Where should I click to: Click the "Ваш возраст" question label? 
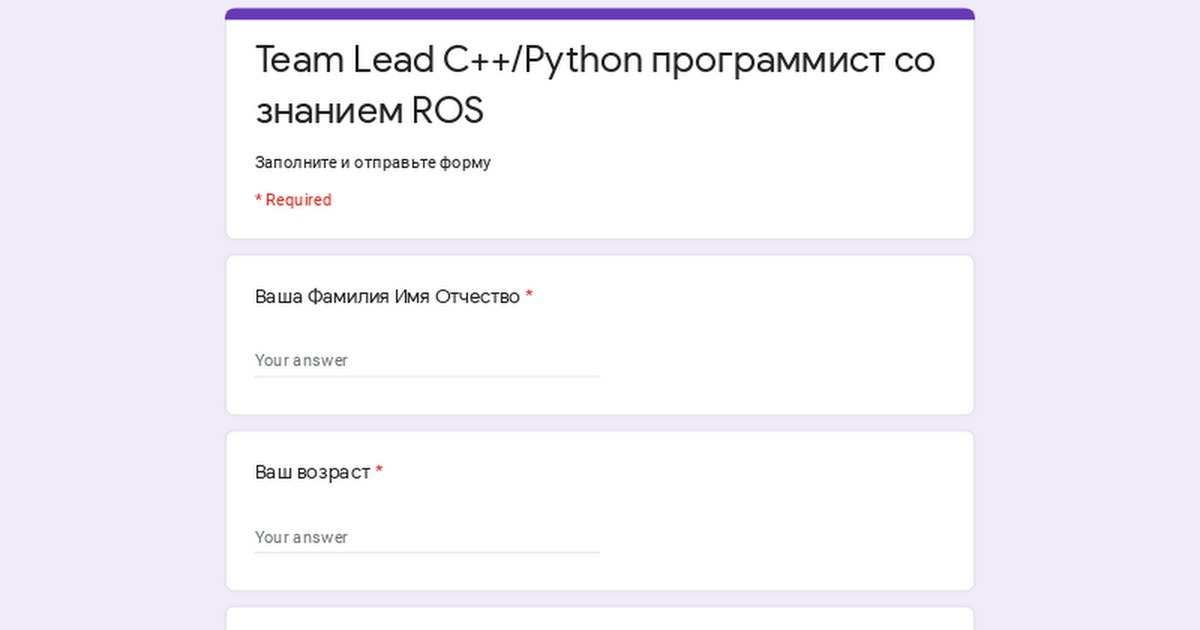(312, 472)
